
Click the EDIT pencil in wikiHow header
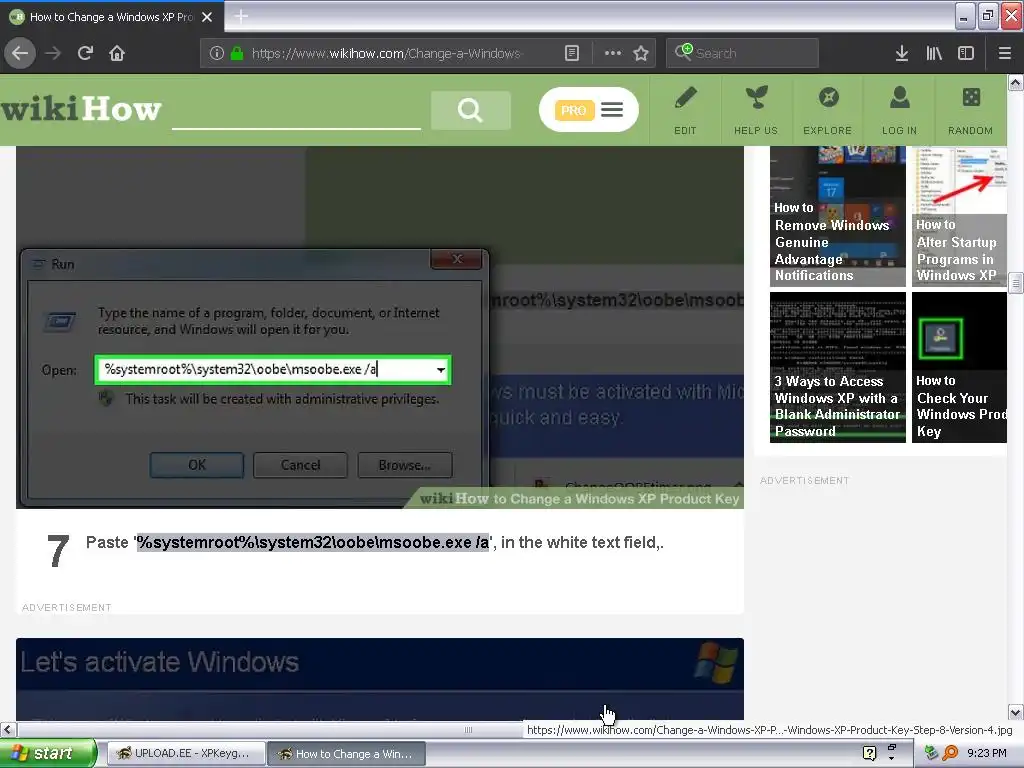point(685,110)
